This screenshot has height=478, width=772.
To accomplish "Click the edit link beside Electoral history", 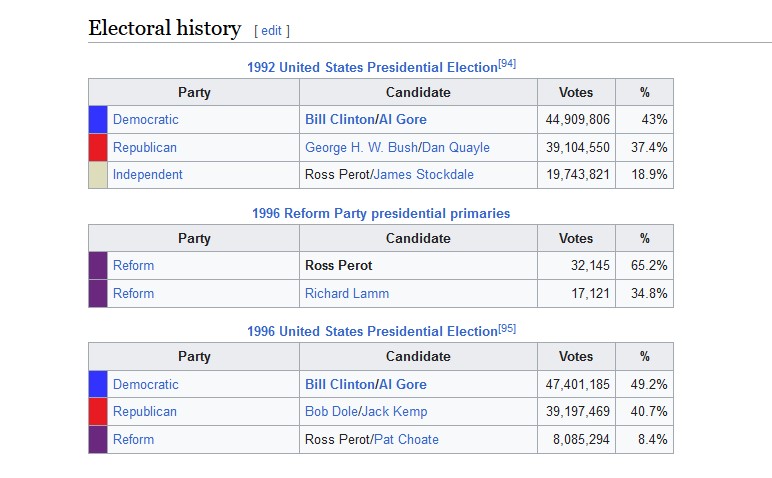I will 271,31.
